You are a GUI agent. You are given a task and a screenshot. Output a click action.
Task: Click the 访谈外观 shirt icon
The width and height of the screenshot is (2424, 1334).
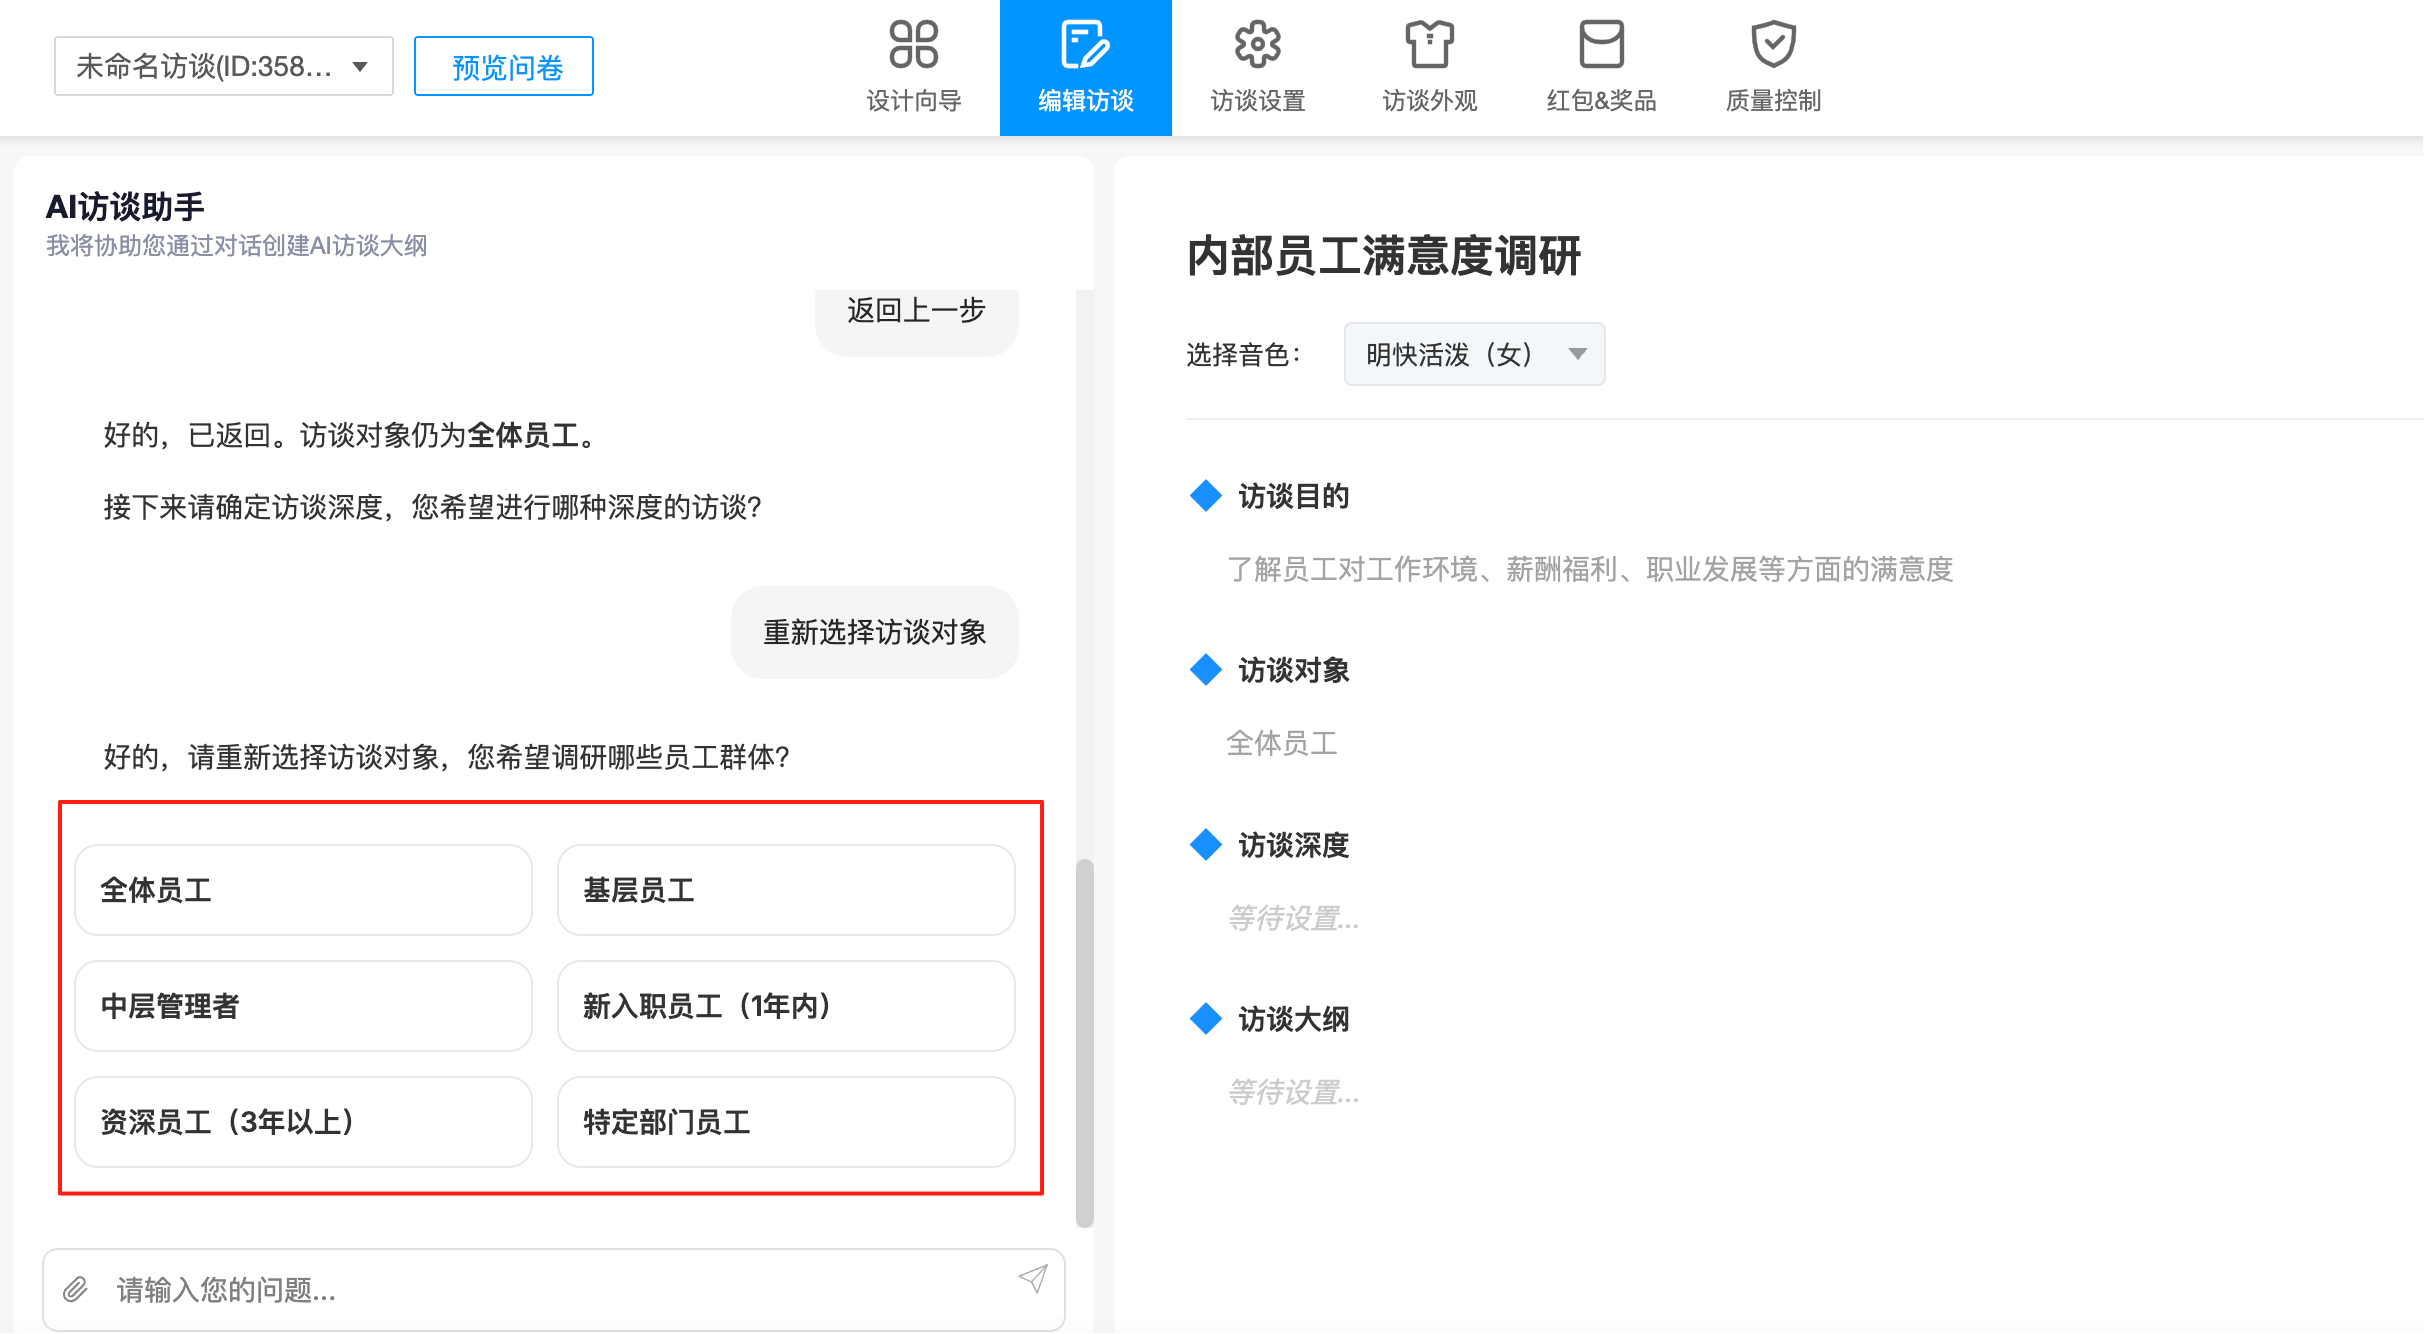[x=1430, y=45]
